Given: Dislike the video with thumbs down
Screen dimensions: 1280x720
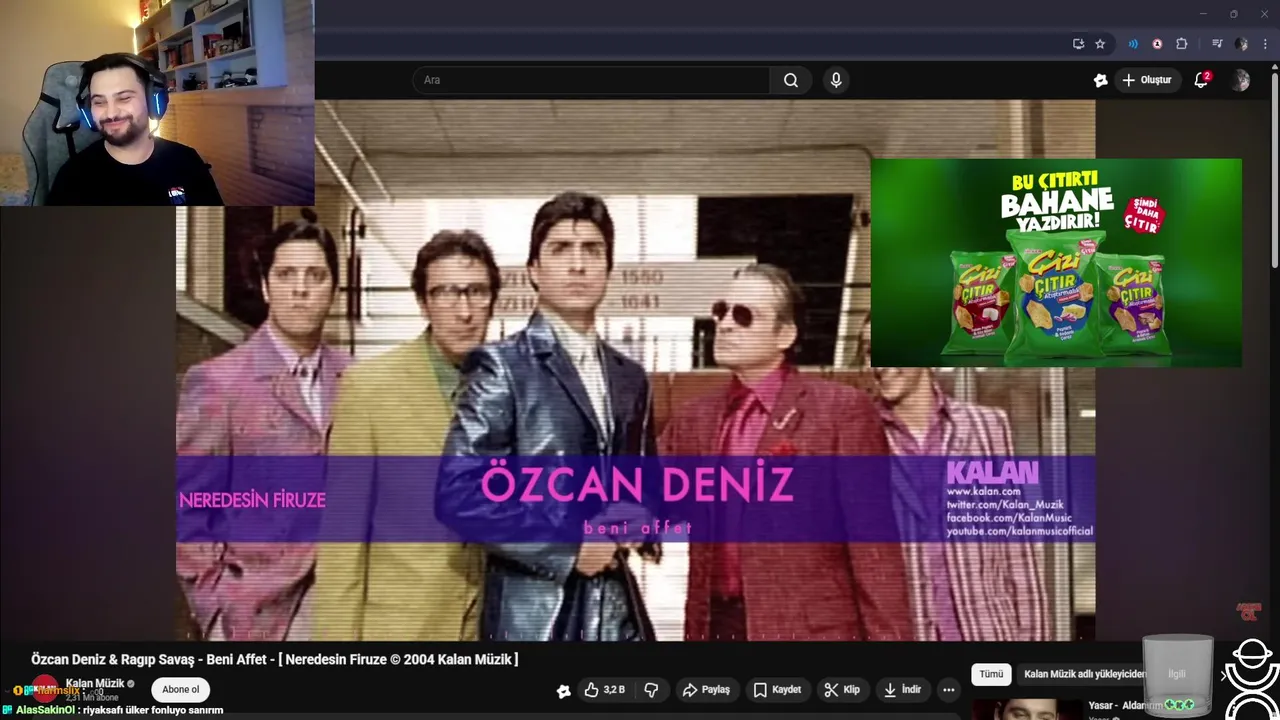Looking at the screenshot, I should pyautogui.click(x=651, y=689).
